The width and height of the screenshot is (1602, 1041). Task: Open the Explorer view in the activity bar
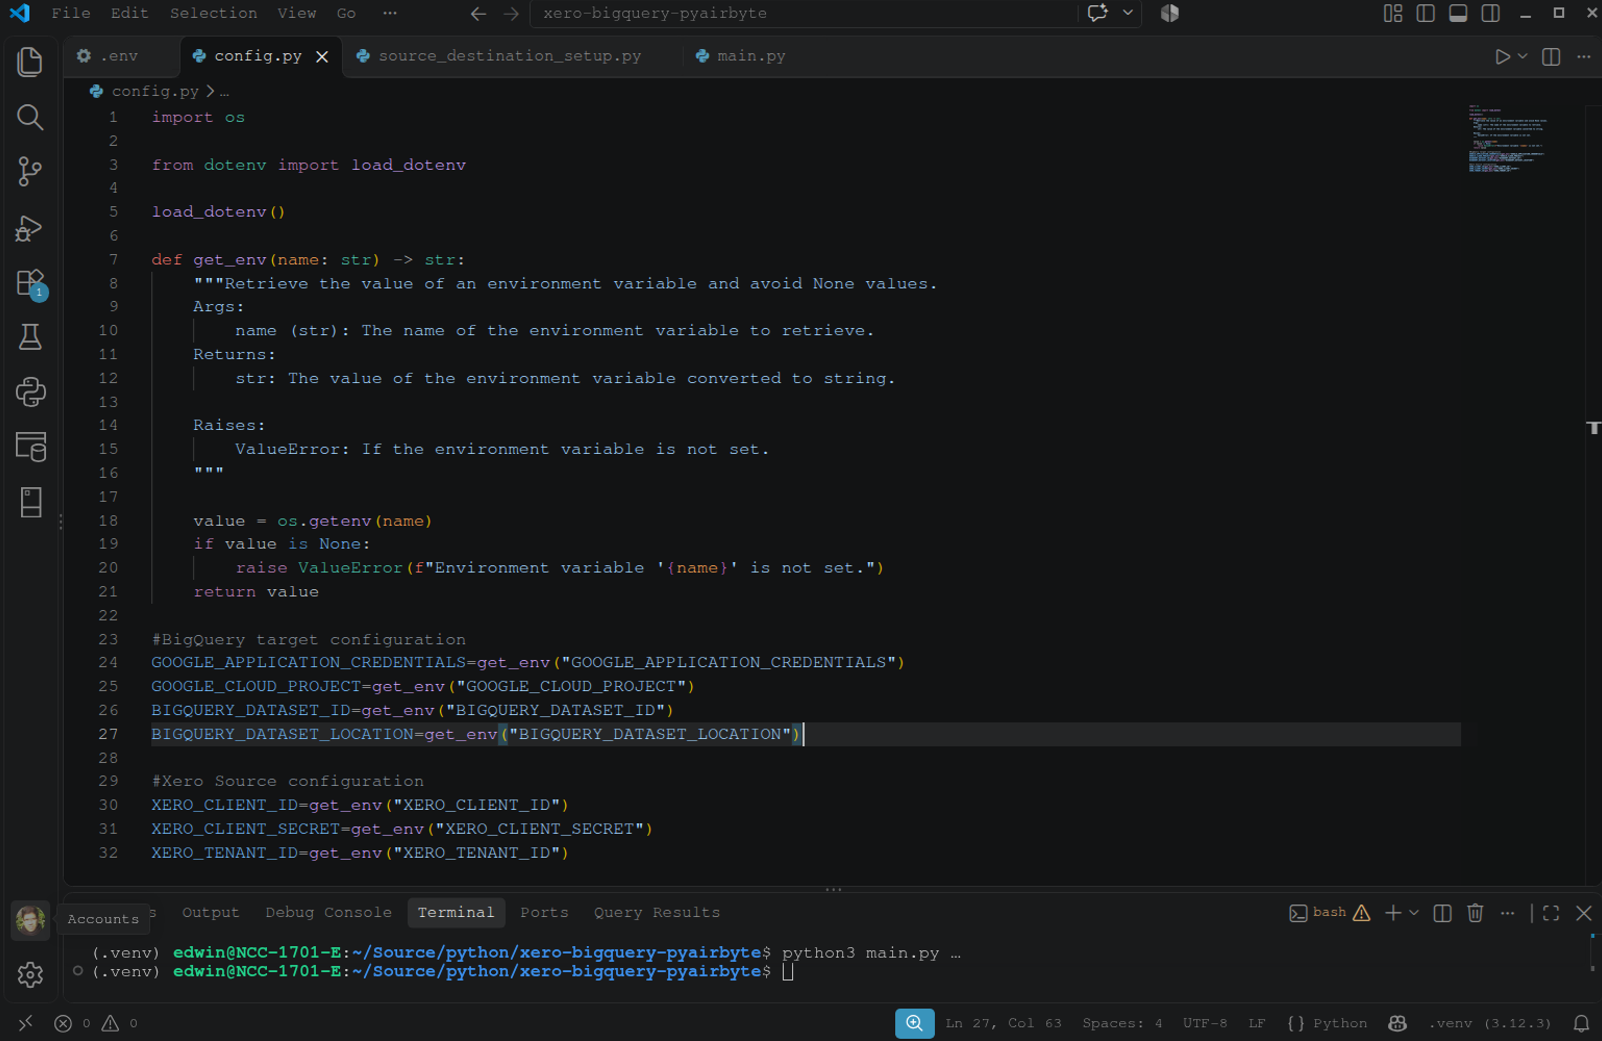click(x=30, y=62)
